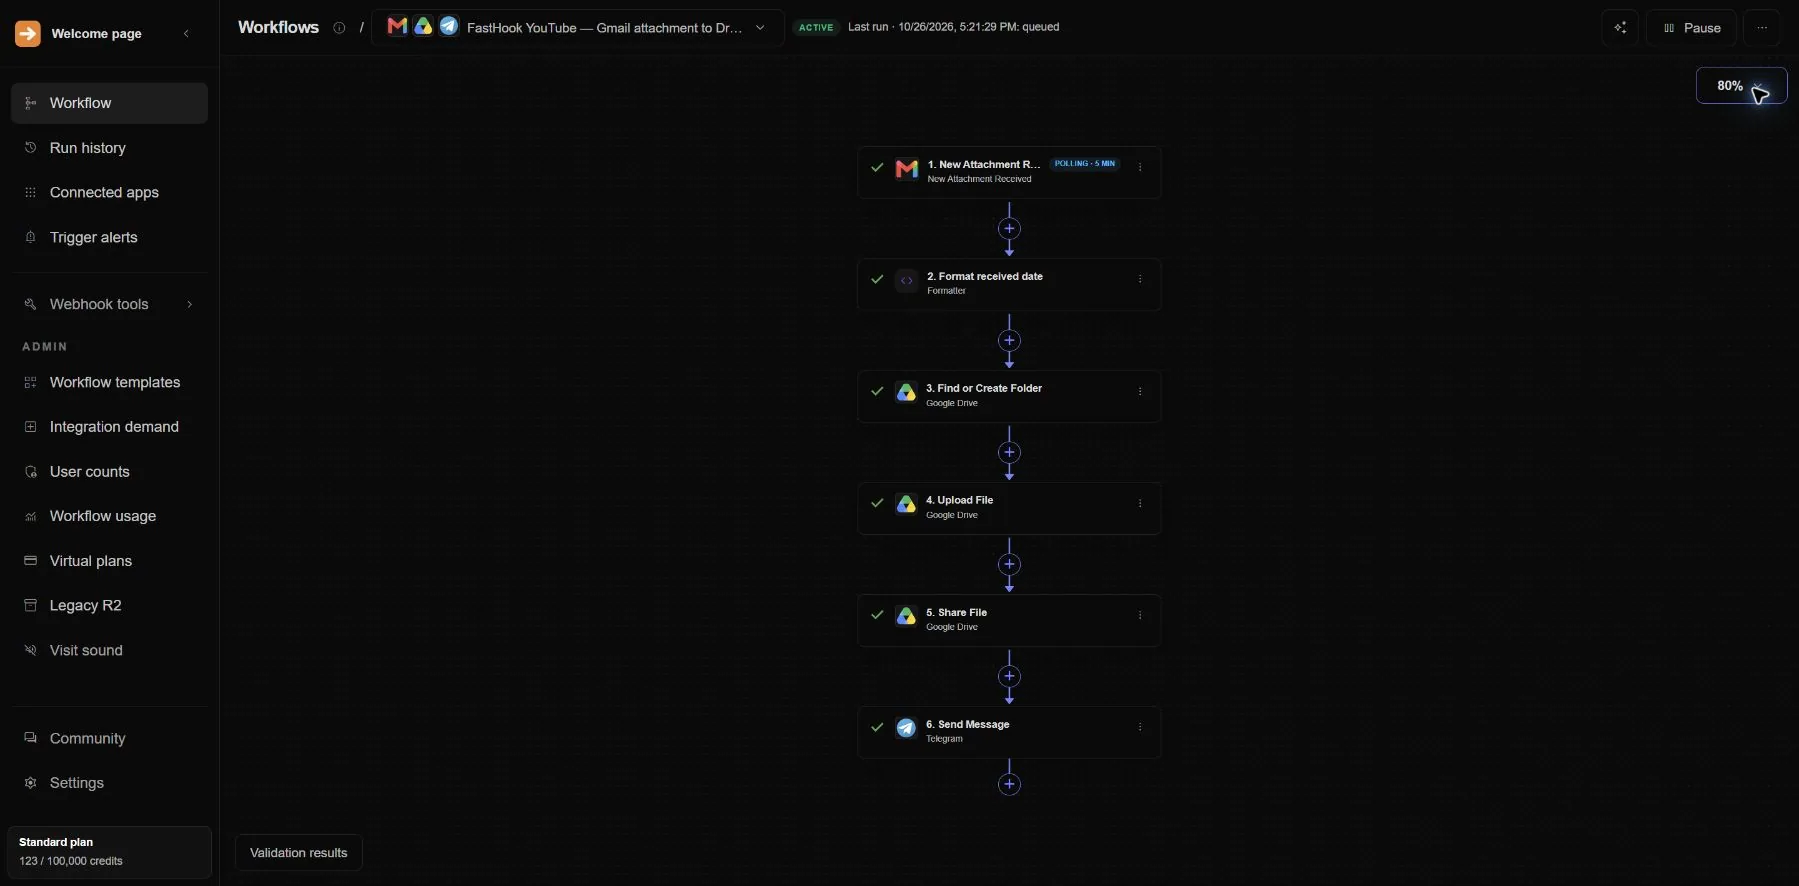Open Trigger alerts

click(x=109, y=238)
